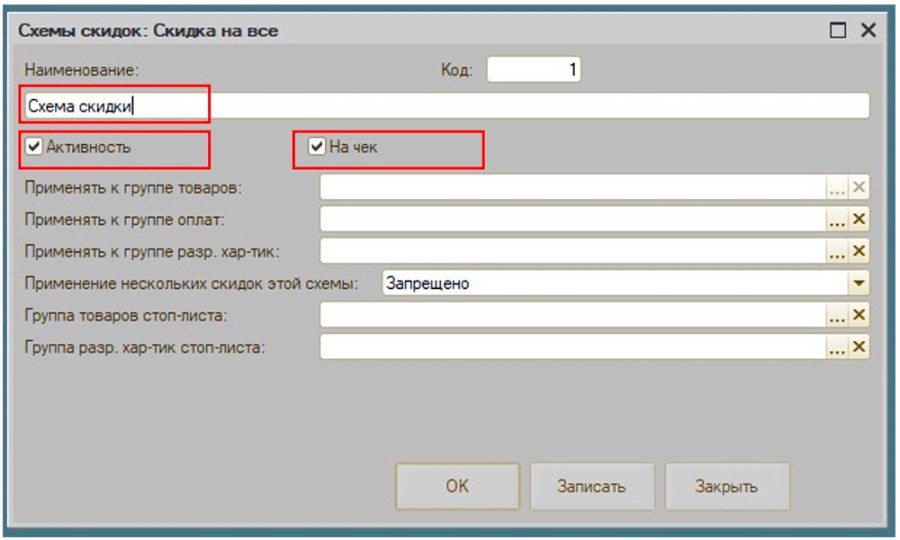Uncheck the На чек checkbox
The image size is (900, 540).
317,146
